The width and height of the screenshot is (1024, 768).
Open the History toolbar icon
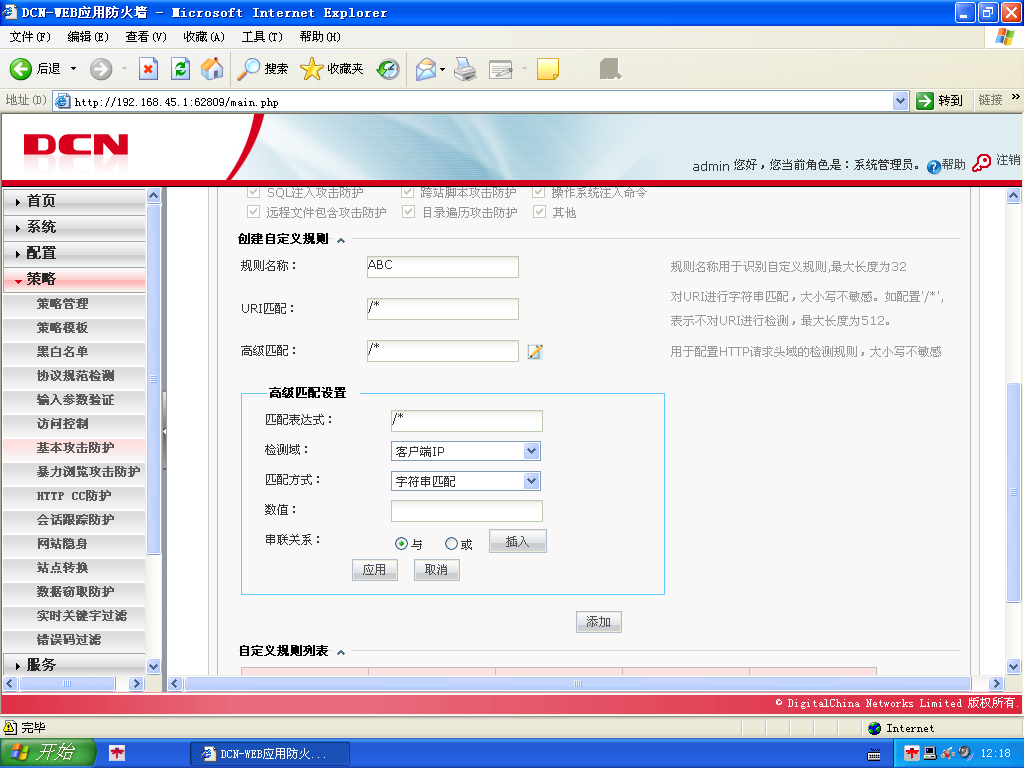[388, 69]
